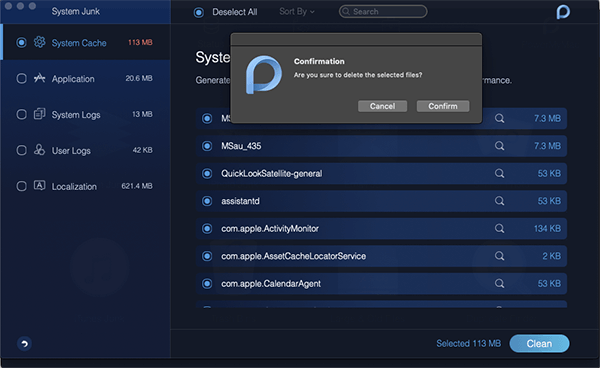This screenshot has height=368, width=600.
Task: Toggle the Deselect All radio button
Action: tap(199, 12)
